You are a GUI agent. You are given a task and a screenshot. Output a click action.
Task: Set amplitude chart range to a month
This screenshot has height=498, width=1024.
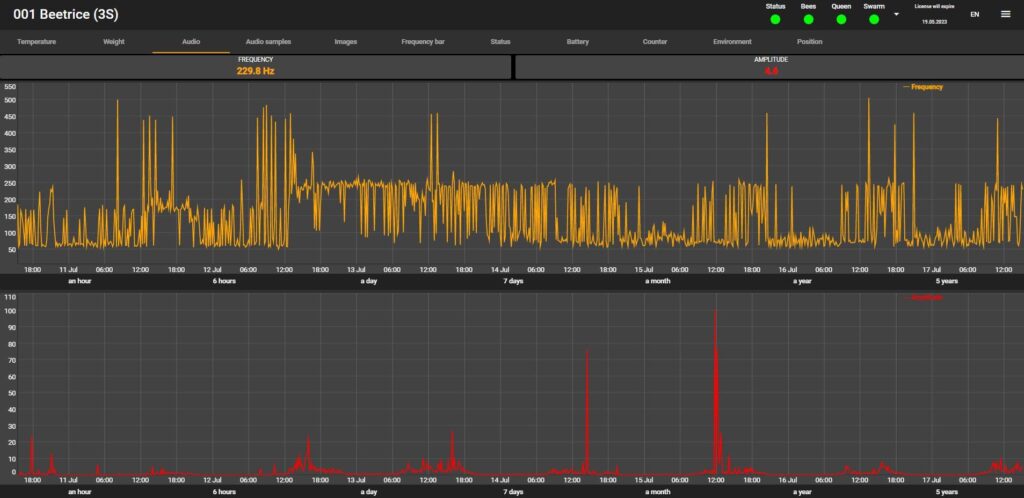(658, 492)
